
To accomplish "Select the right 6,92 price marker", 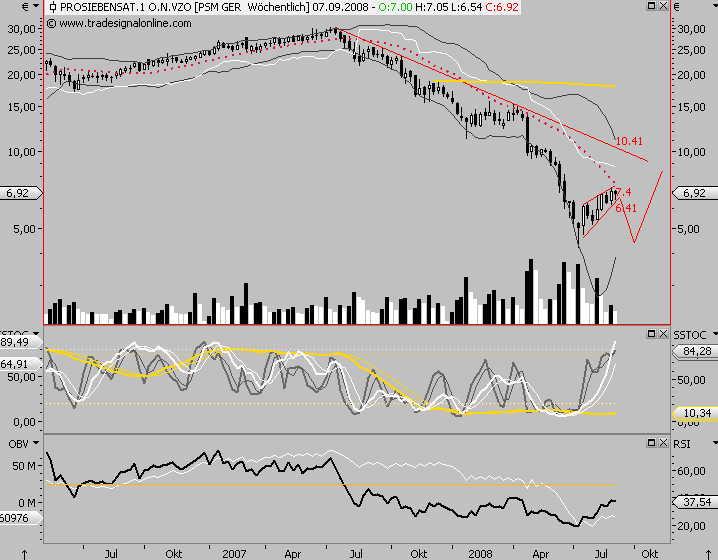I will tap(694, 193).
